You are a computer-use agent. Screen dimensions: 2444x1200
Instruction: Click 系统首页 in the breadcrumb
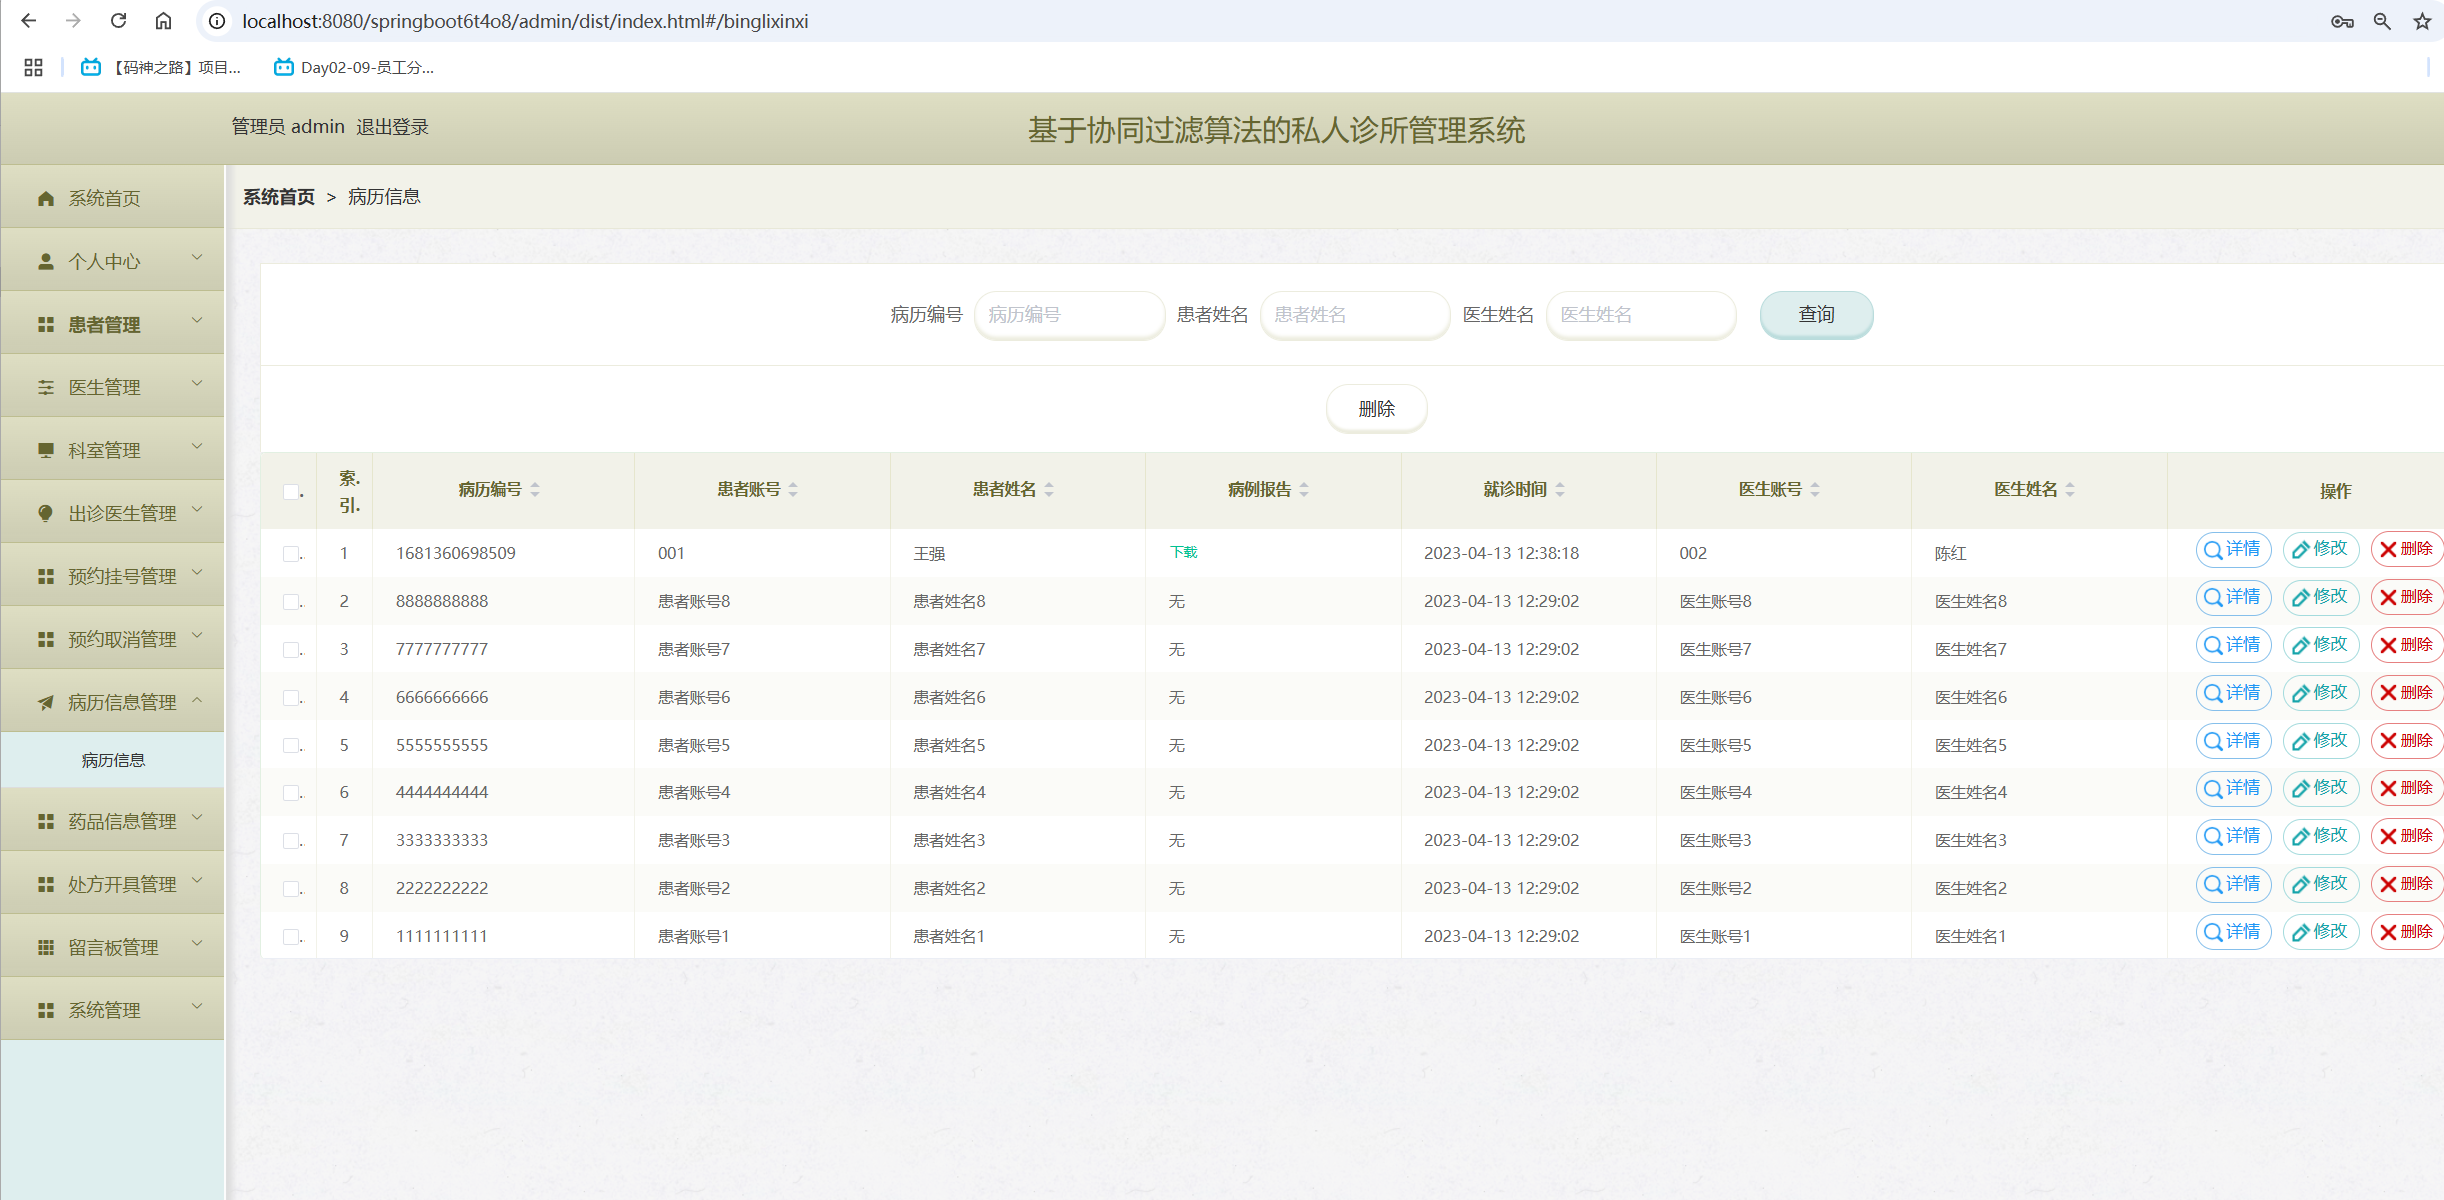279,197
